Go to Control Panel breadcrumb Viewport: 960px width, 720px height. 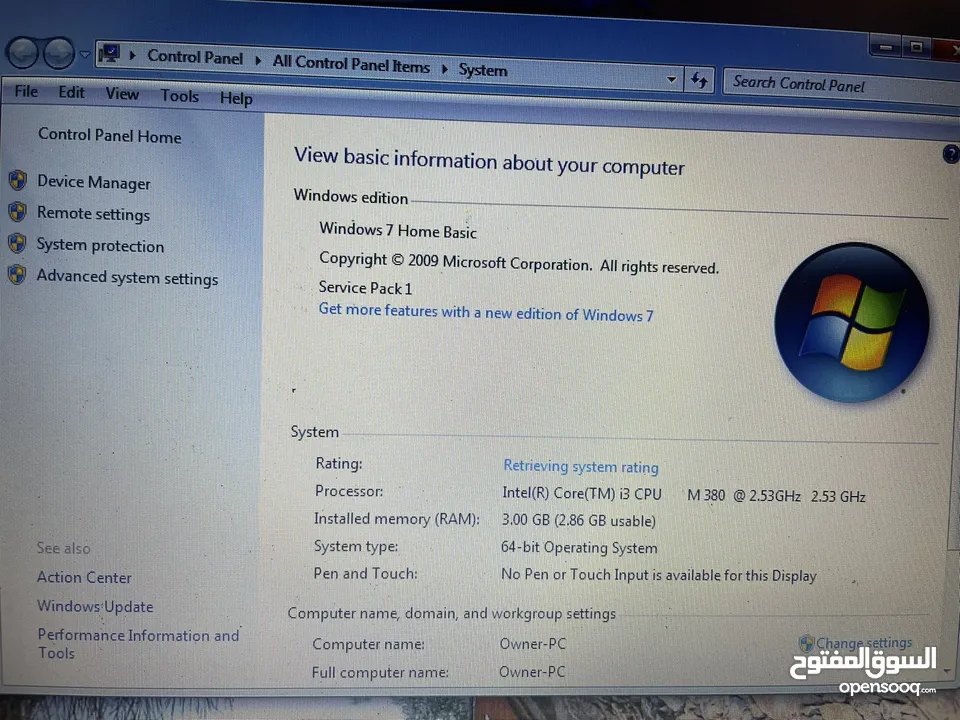pyautogui.click(x=195, y=58)
